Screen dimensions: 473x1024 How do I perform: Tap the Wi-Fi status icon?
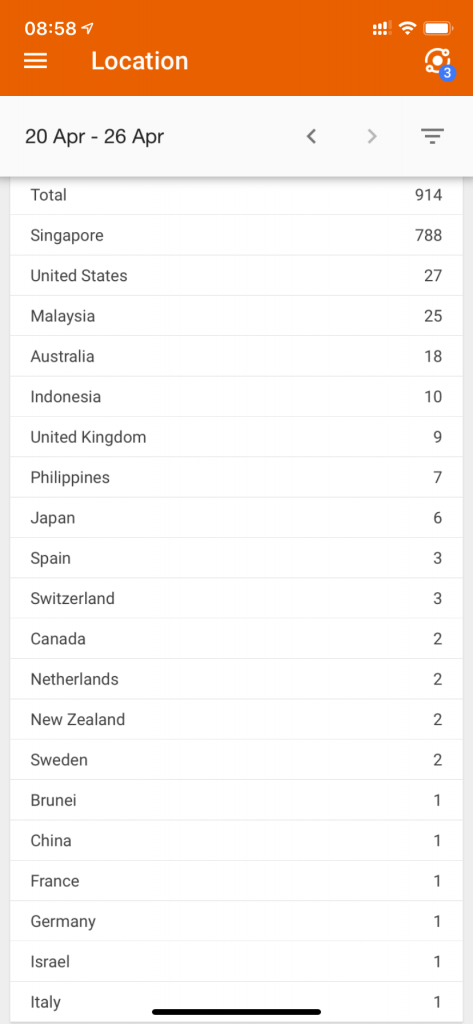pyautogui.click(x=408, y=27)
